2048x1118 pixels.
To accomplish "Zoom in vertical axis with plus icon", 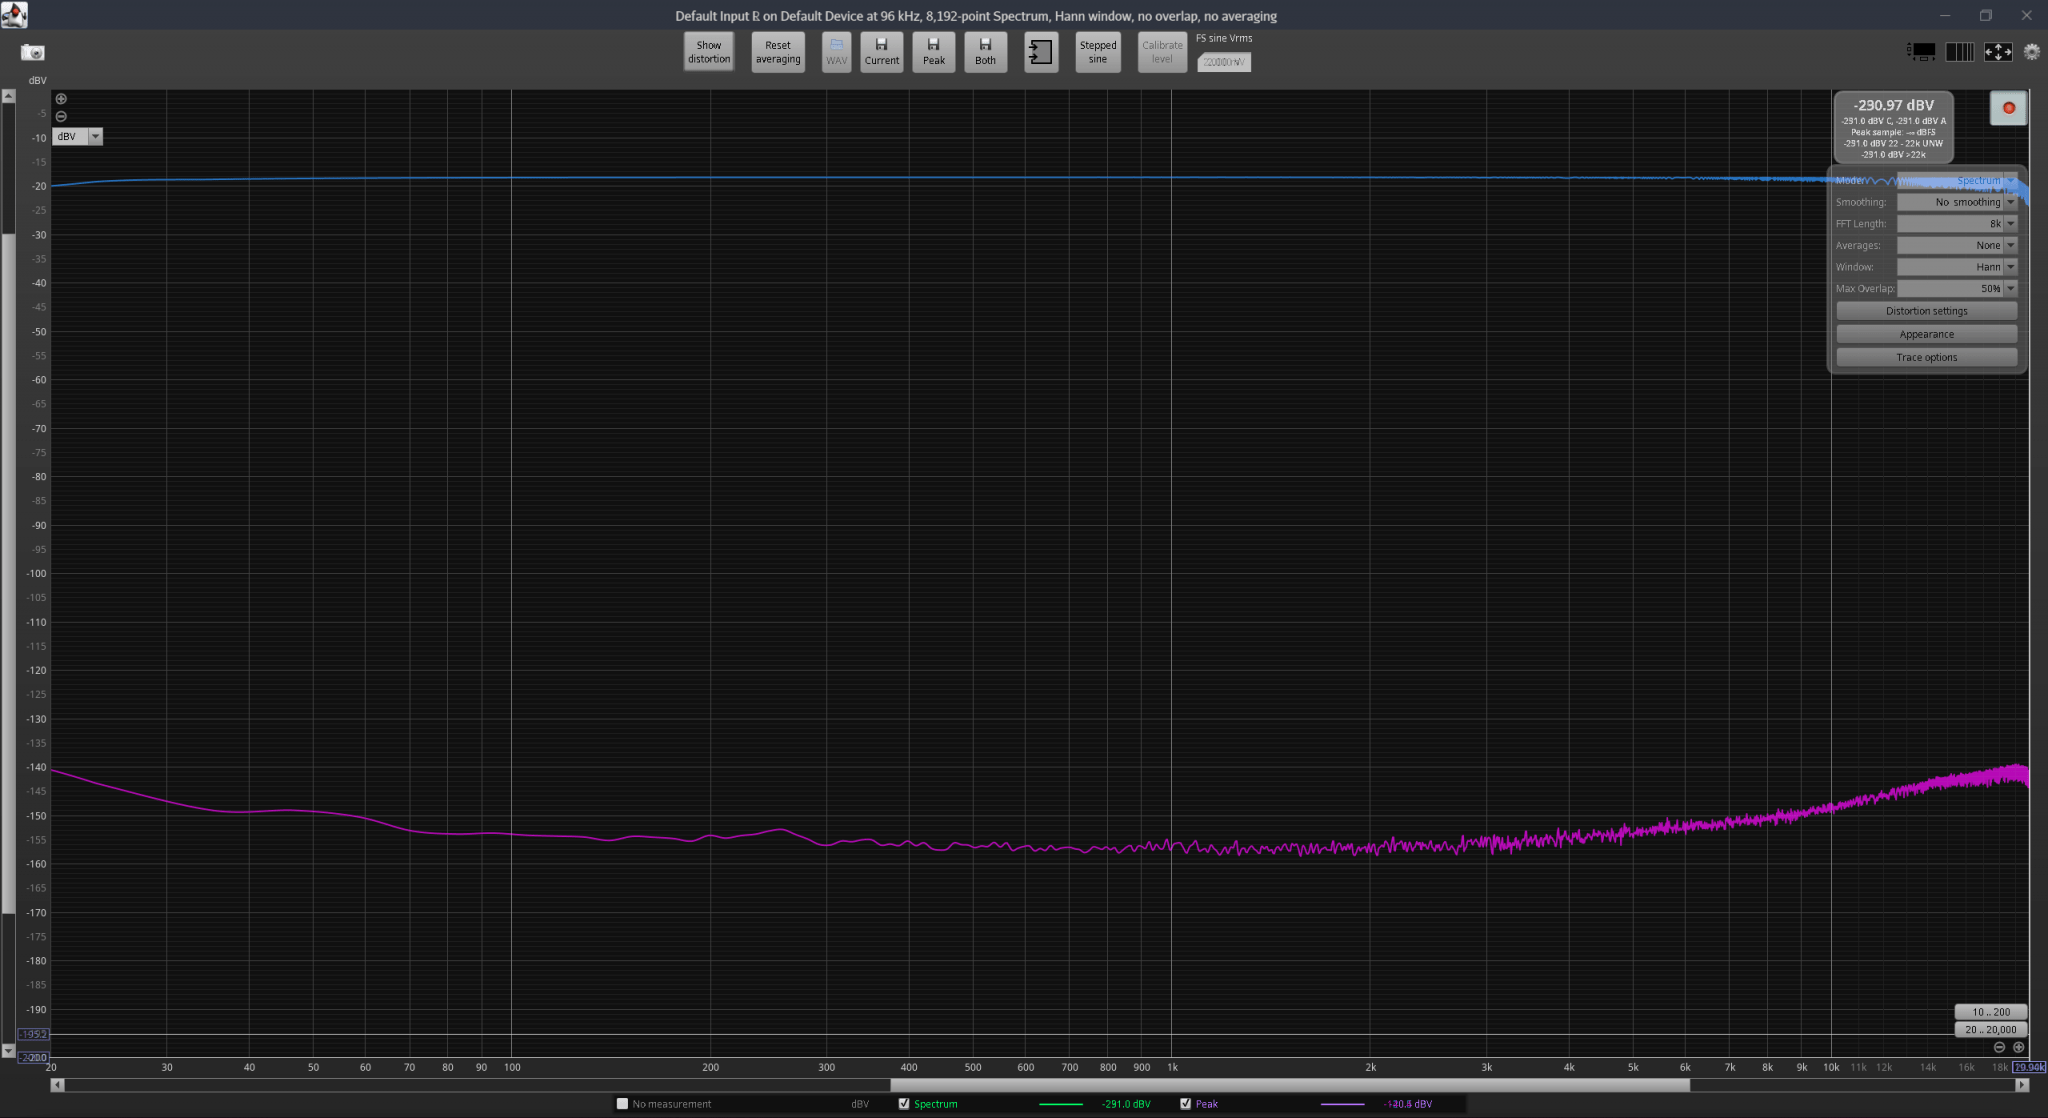I will point(61,99).
